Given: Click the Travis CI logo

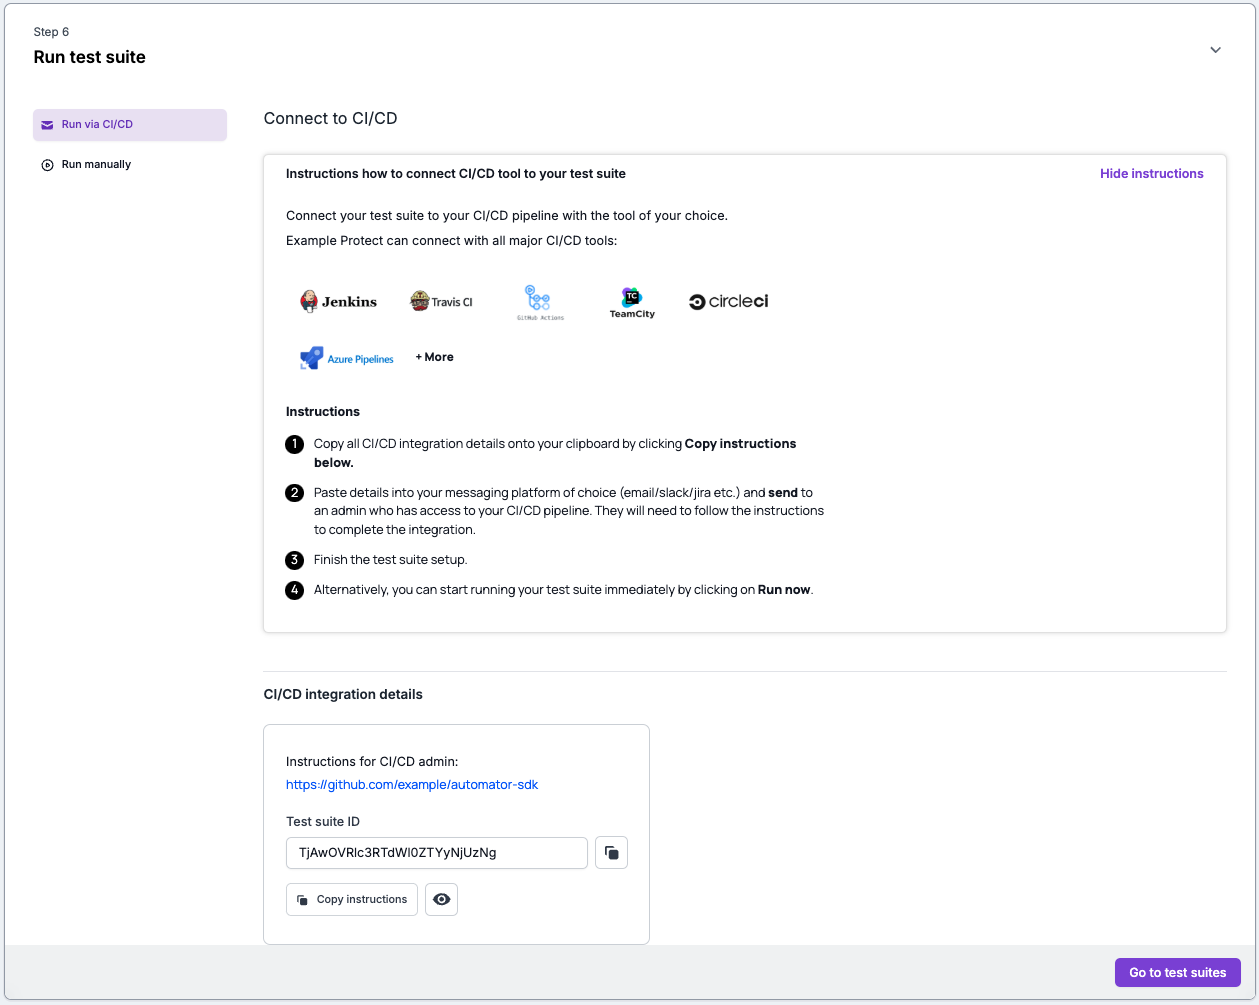Looking at the screenshot, I should (x=441, y=301).
